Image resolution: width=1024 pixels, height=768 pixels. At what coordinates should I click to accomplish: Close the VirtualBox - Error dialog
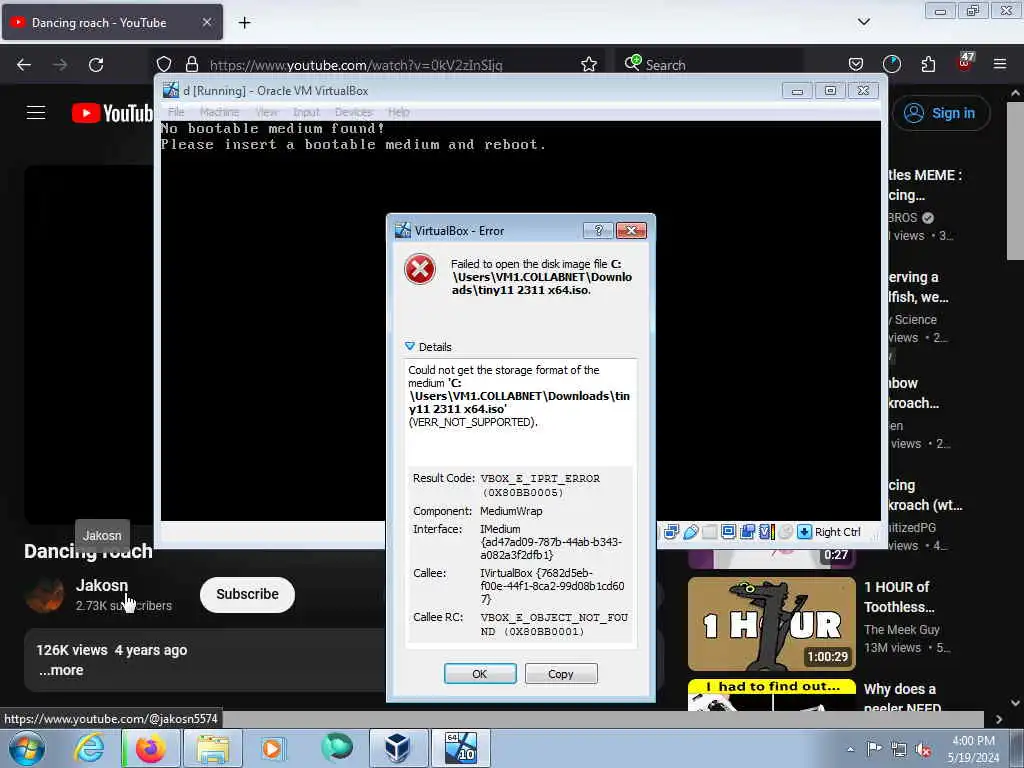[631, 231]
